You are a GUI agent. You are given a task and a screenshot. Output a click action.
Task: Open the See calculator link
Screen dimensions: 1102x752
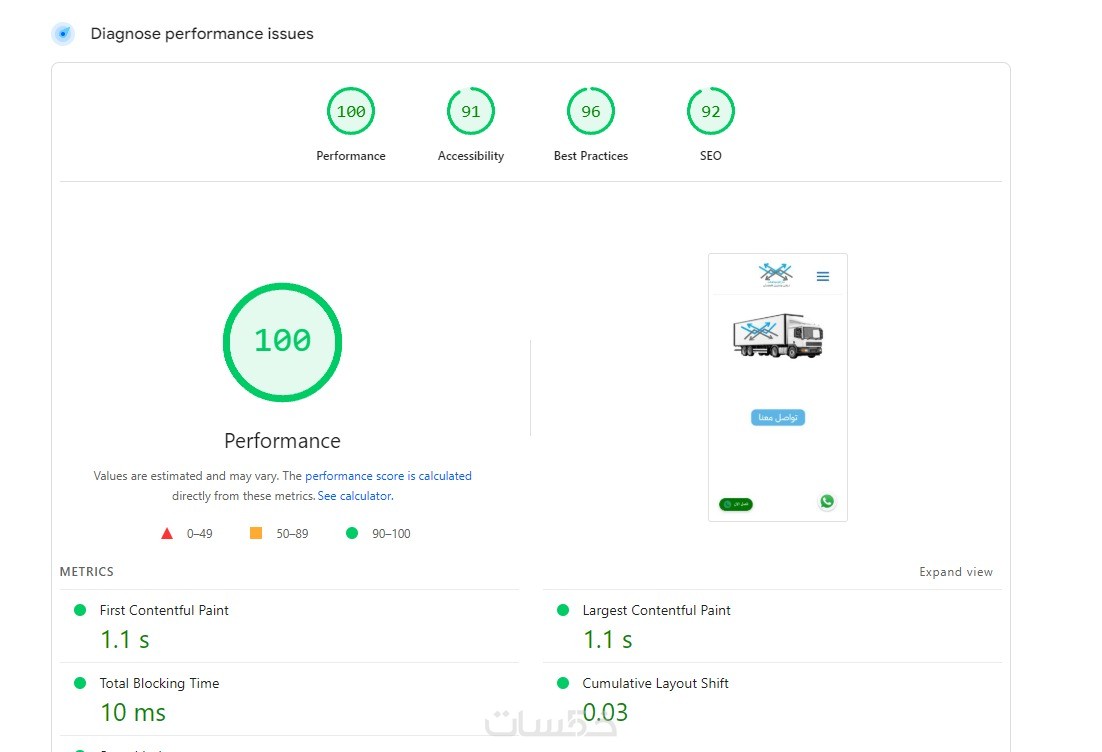pyautogui.click(x=355, y=495)
